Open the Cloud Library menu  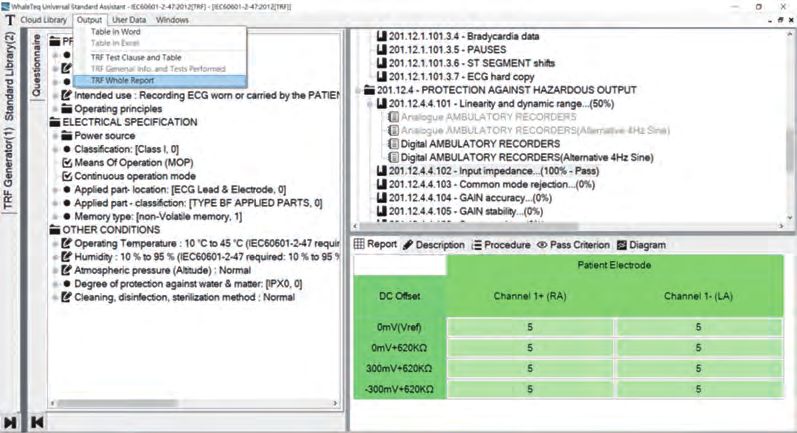[44, 20]
